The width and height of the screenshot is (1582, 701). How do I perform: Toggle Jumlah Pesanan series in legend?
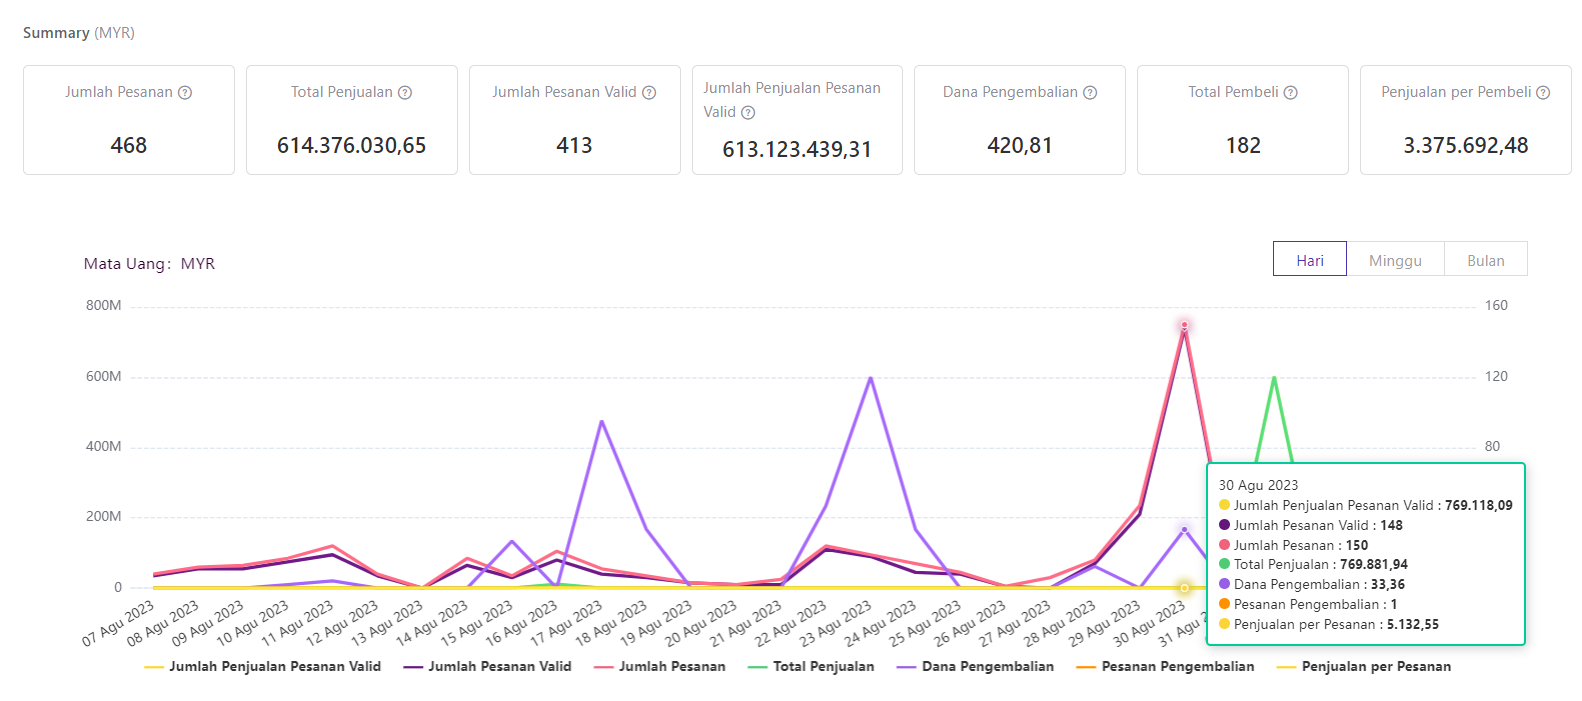660,667
